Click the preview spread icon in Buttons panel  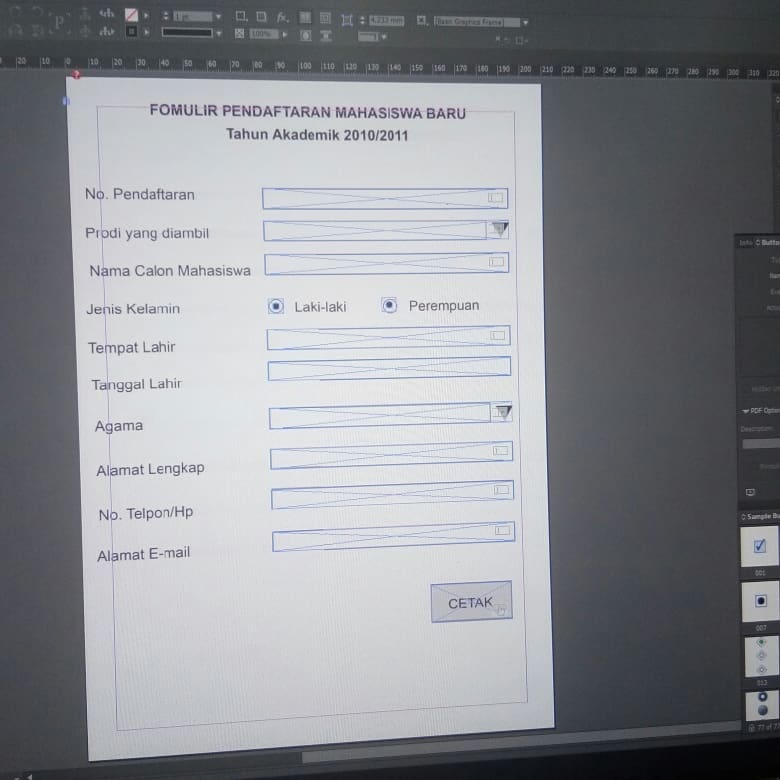[751, 492]
